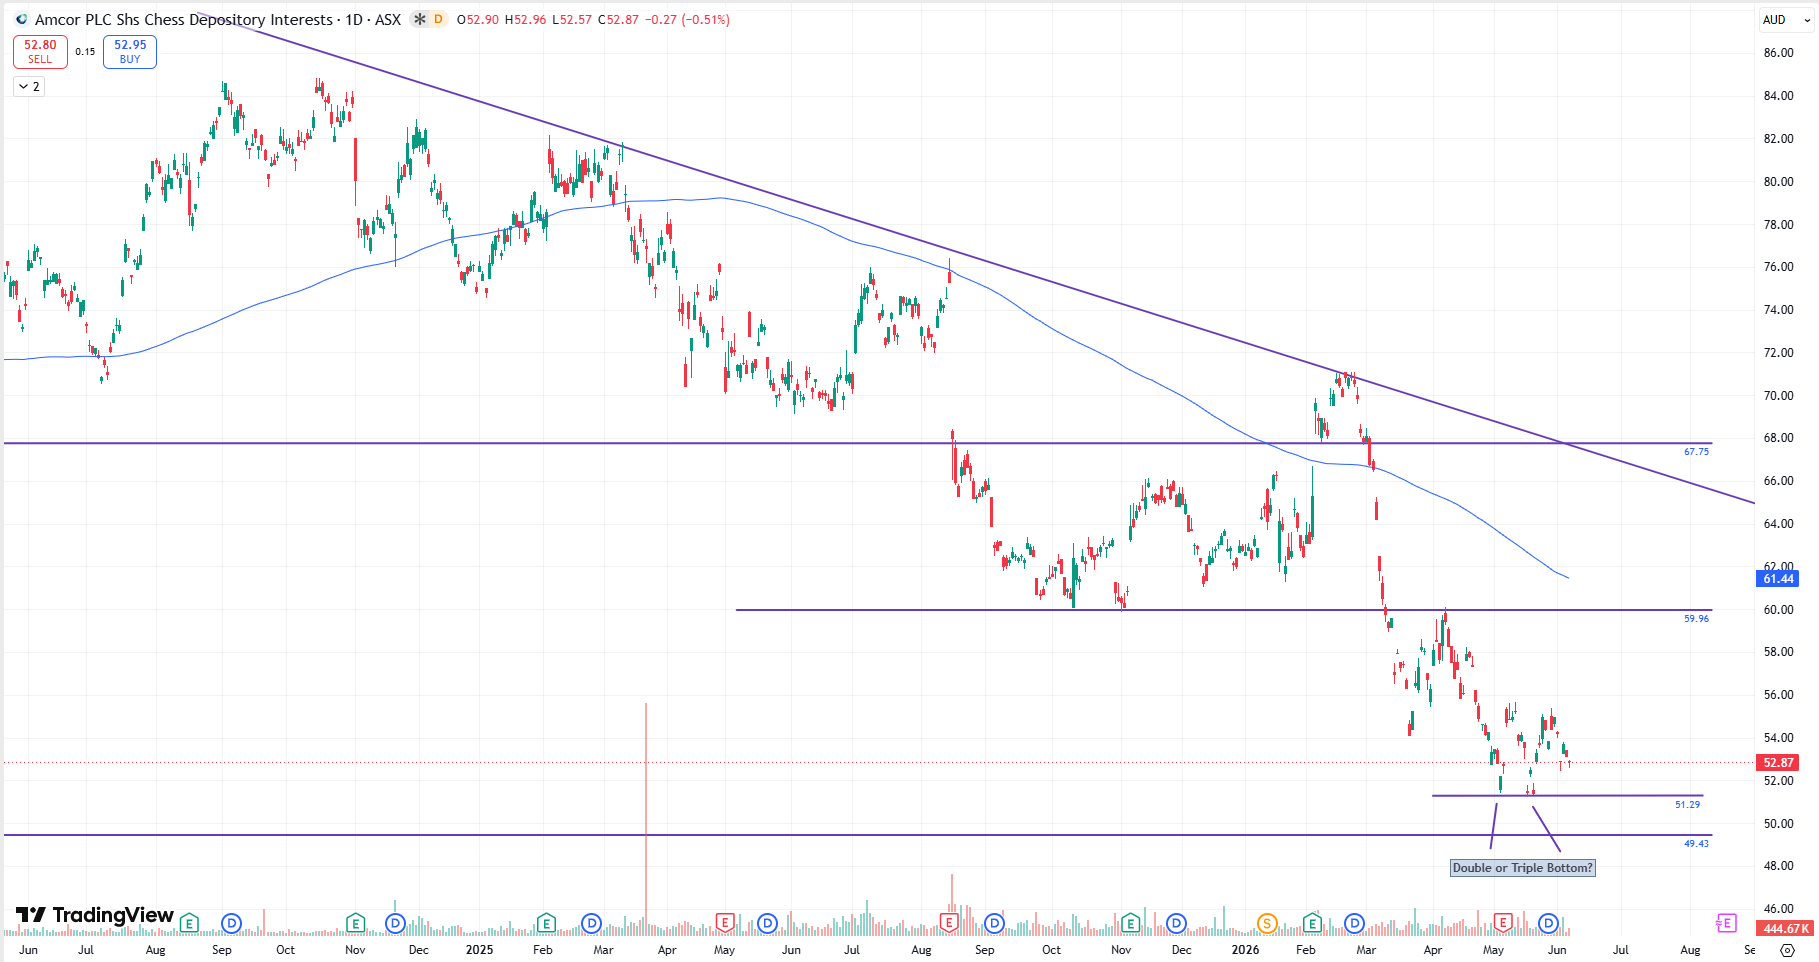Open the orange split event marker
Screen dimensions: 1819x962
click(x=1267, y=923)
